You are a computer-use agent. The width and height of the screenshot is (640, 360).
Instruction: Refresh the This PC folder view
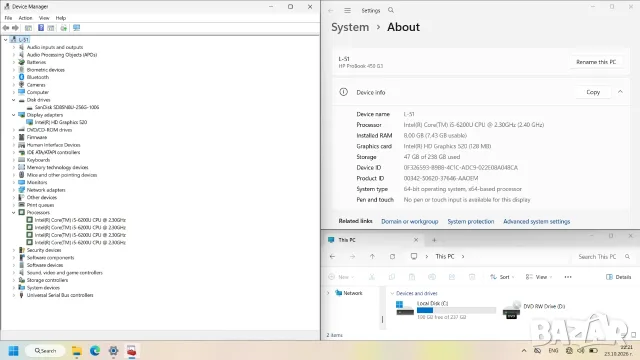[x=392, y=256]
